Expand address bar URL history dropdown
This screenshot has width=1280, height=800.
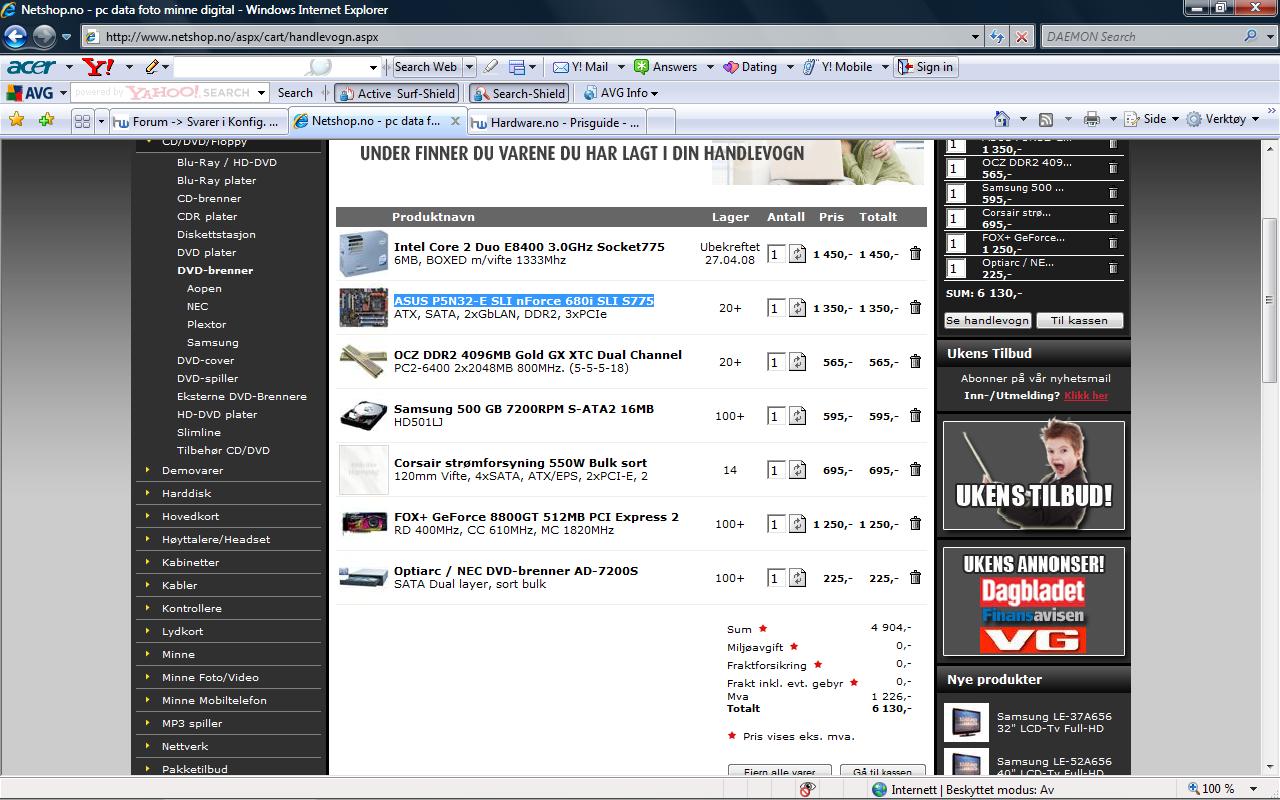click(x=976, y=37)
